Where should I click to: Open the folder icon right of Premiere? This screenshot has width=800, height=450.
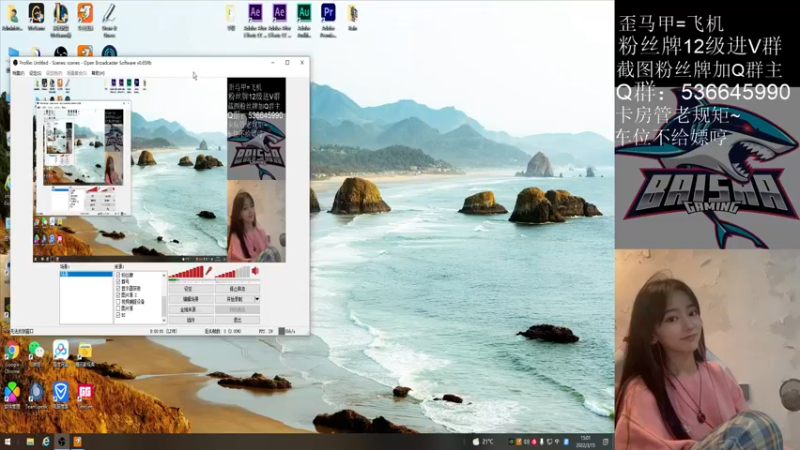[353, 17]
